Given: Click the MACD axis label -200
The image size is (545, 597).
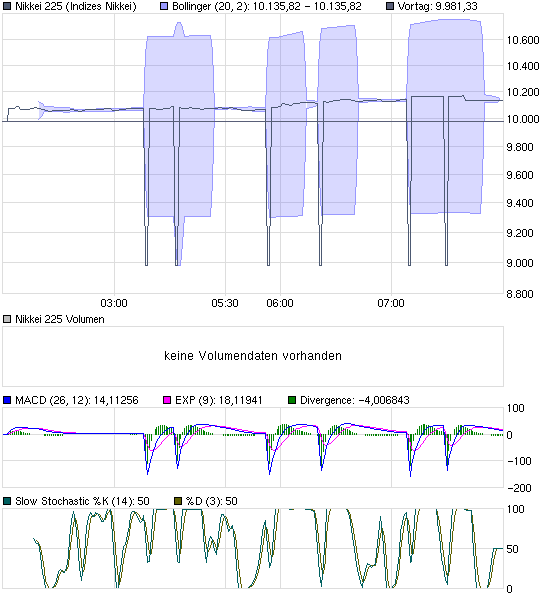Looking at the screenshot, I should [x=519, y=488].
